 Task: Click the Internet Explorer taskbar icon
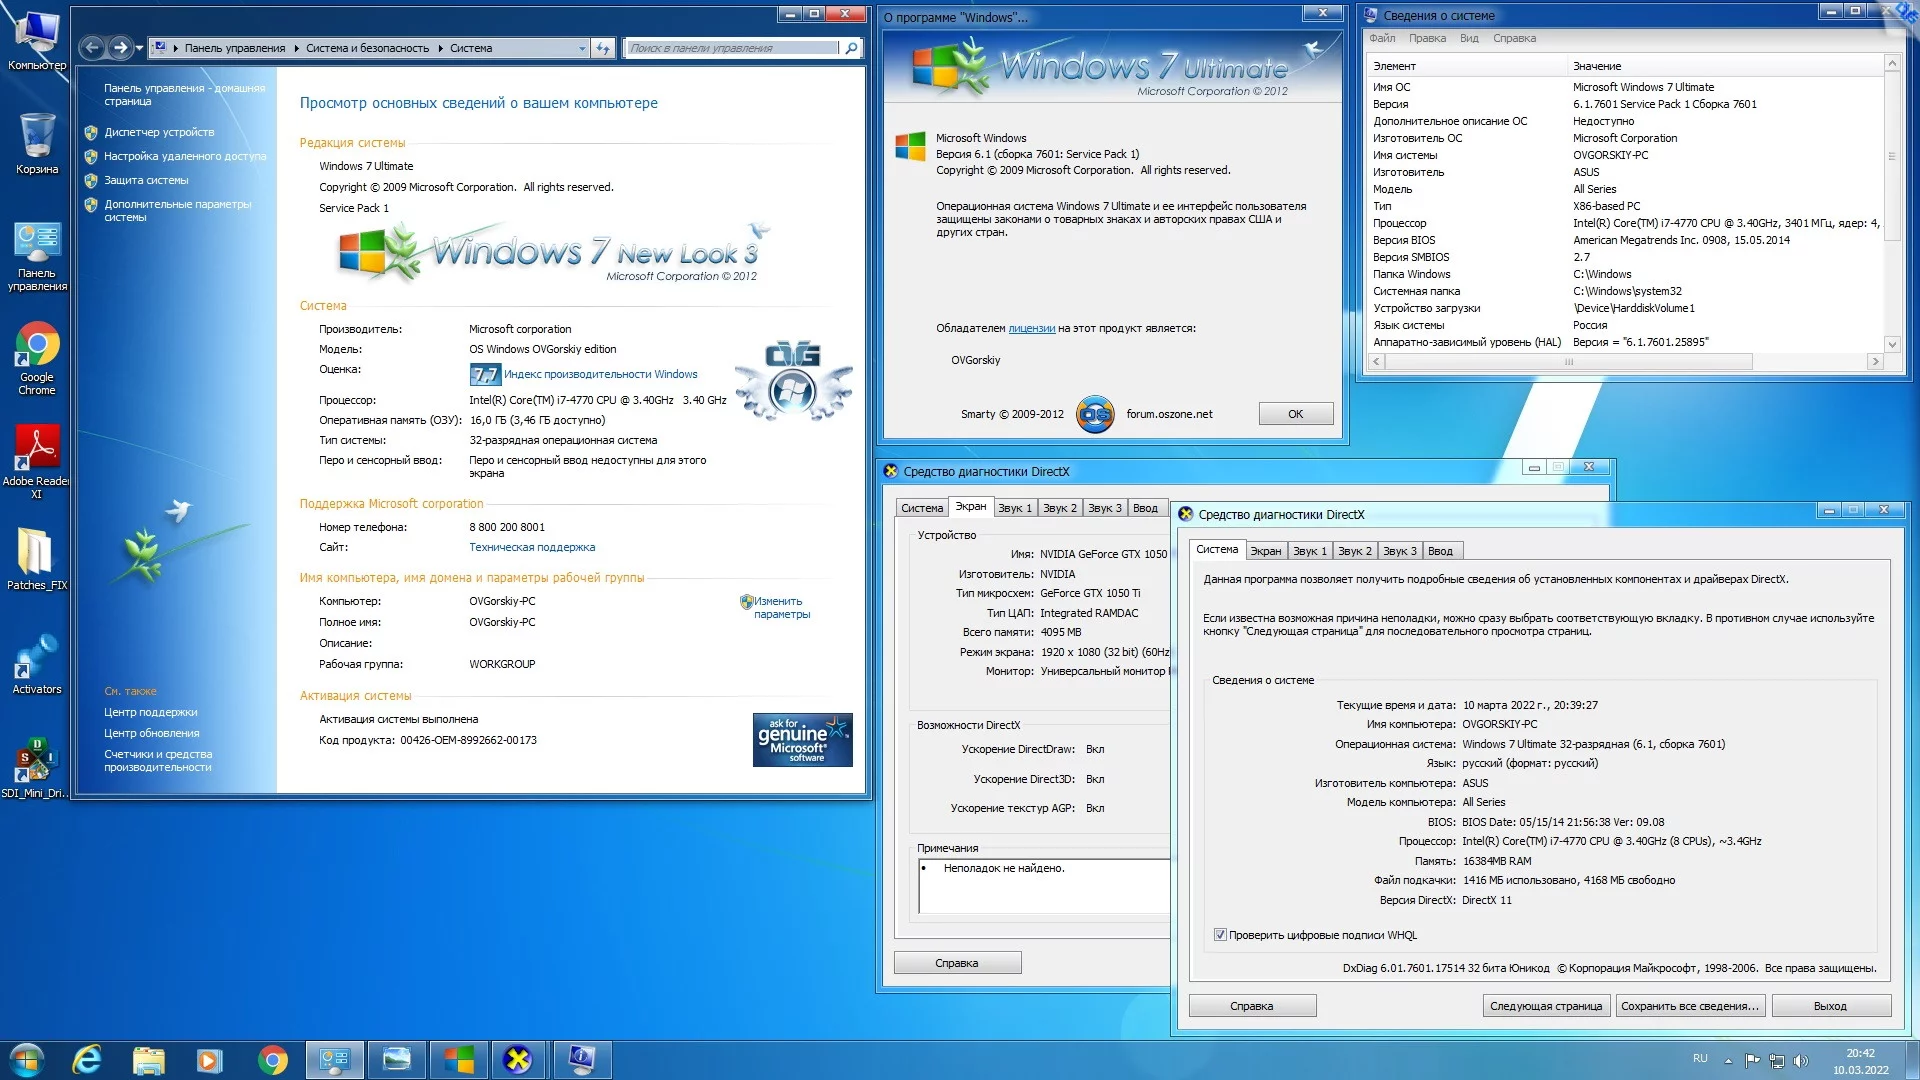[x=87, y=1059]
